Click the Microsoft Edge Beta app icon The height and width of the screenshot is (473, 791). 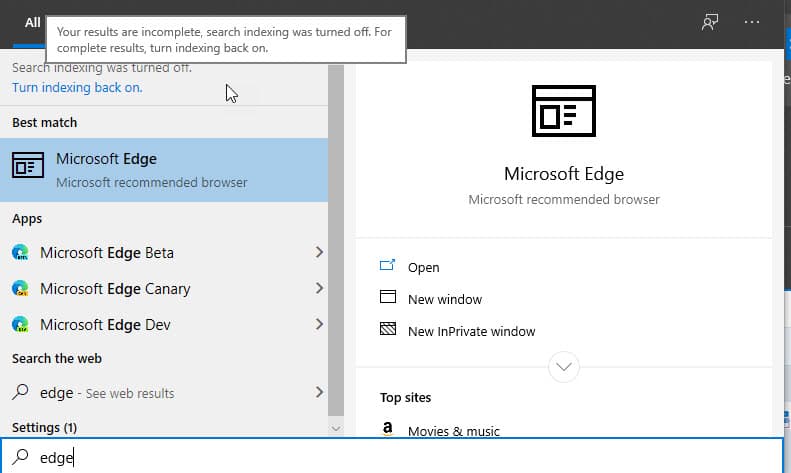(20, 252)
